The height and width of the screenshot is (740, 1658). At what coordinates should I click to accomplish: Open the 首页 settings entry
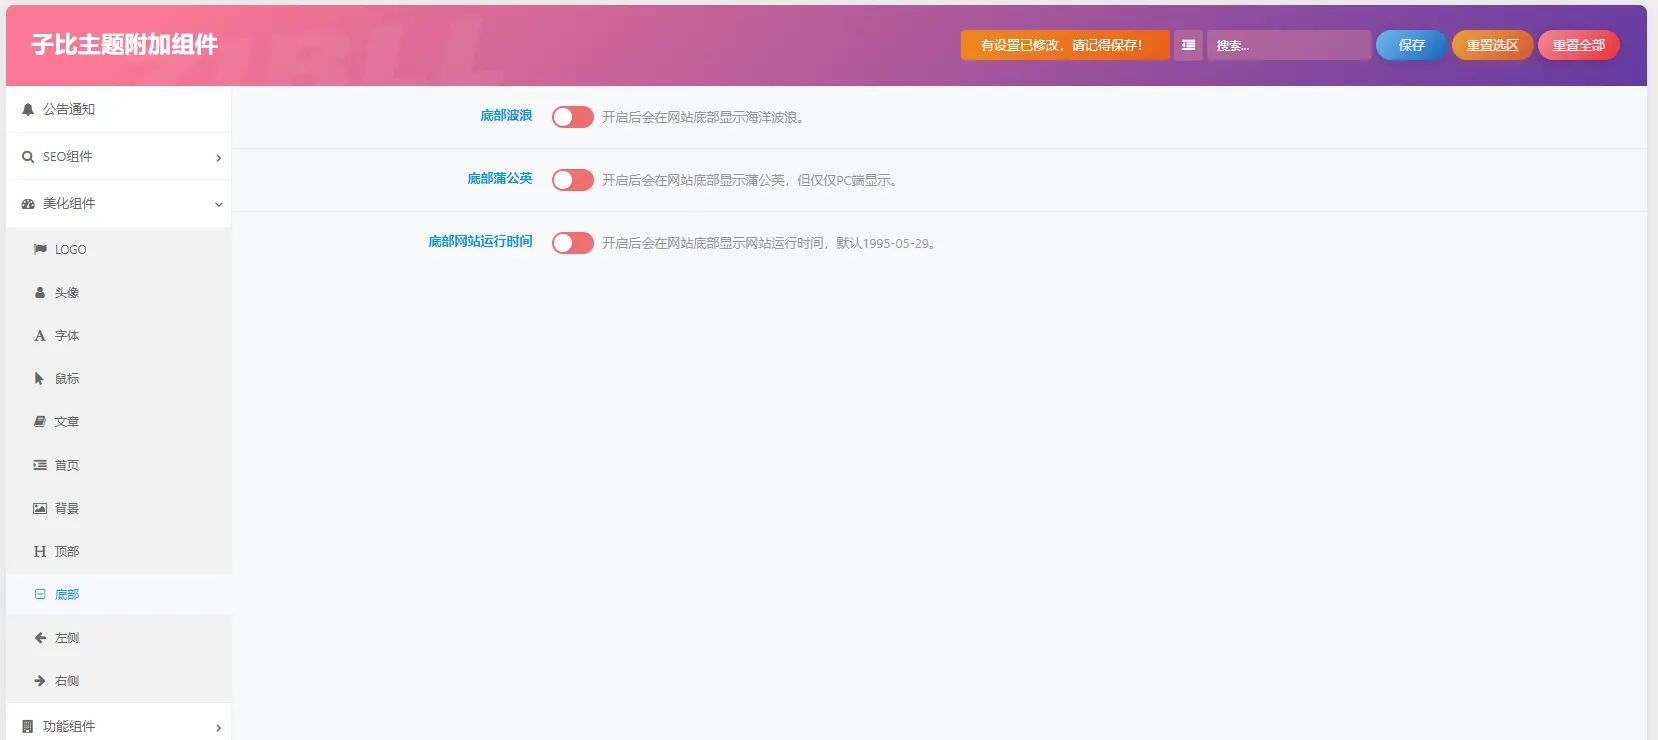[118, 465]
